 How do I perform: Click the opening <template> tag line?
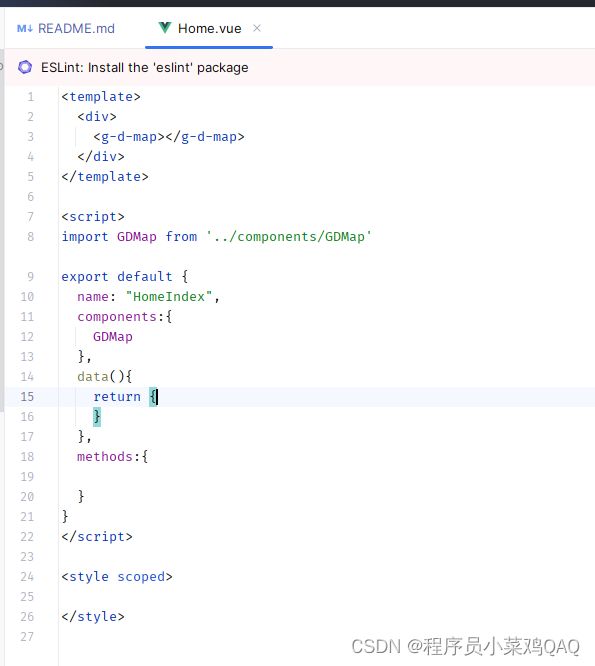[x=101, y=97]
